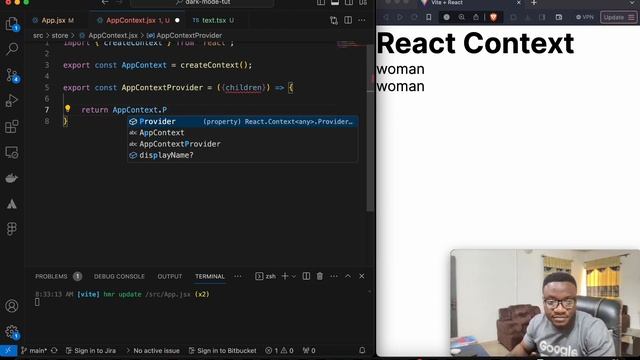
Task: Switch to text.tsx tab
Action: pos(214,20)
